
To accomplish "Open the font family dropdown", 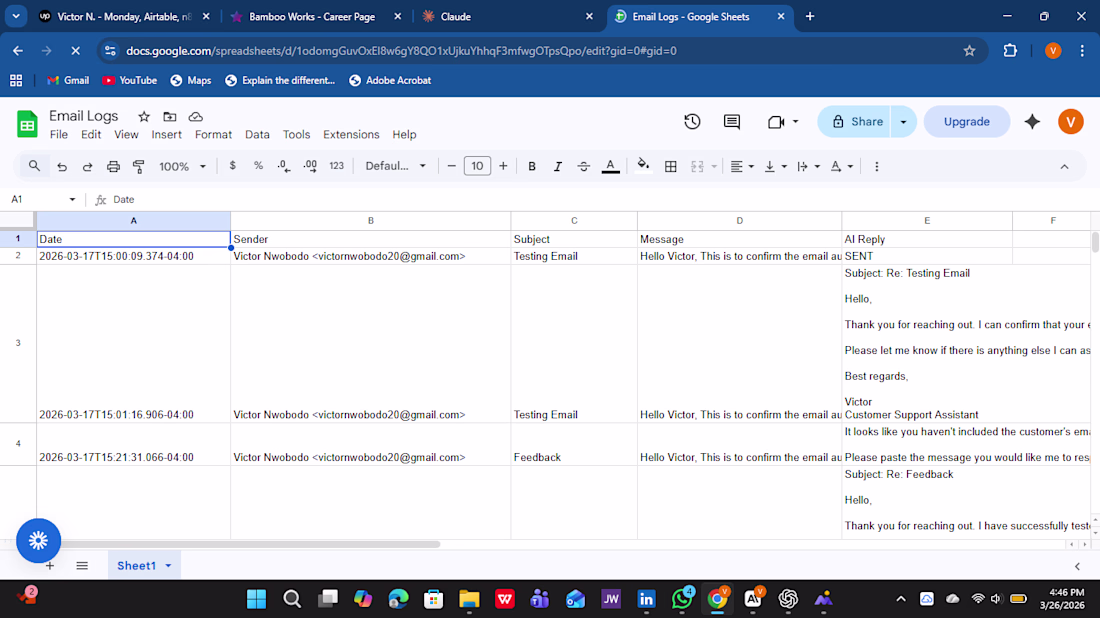I will pyautogui.click(x=395, y=166).
